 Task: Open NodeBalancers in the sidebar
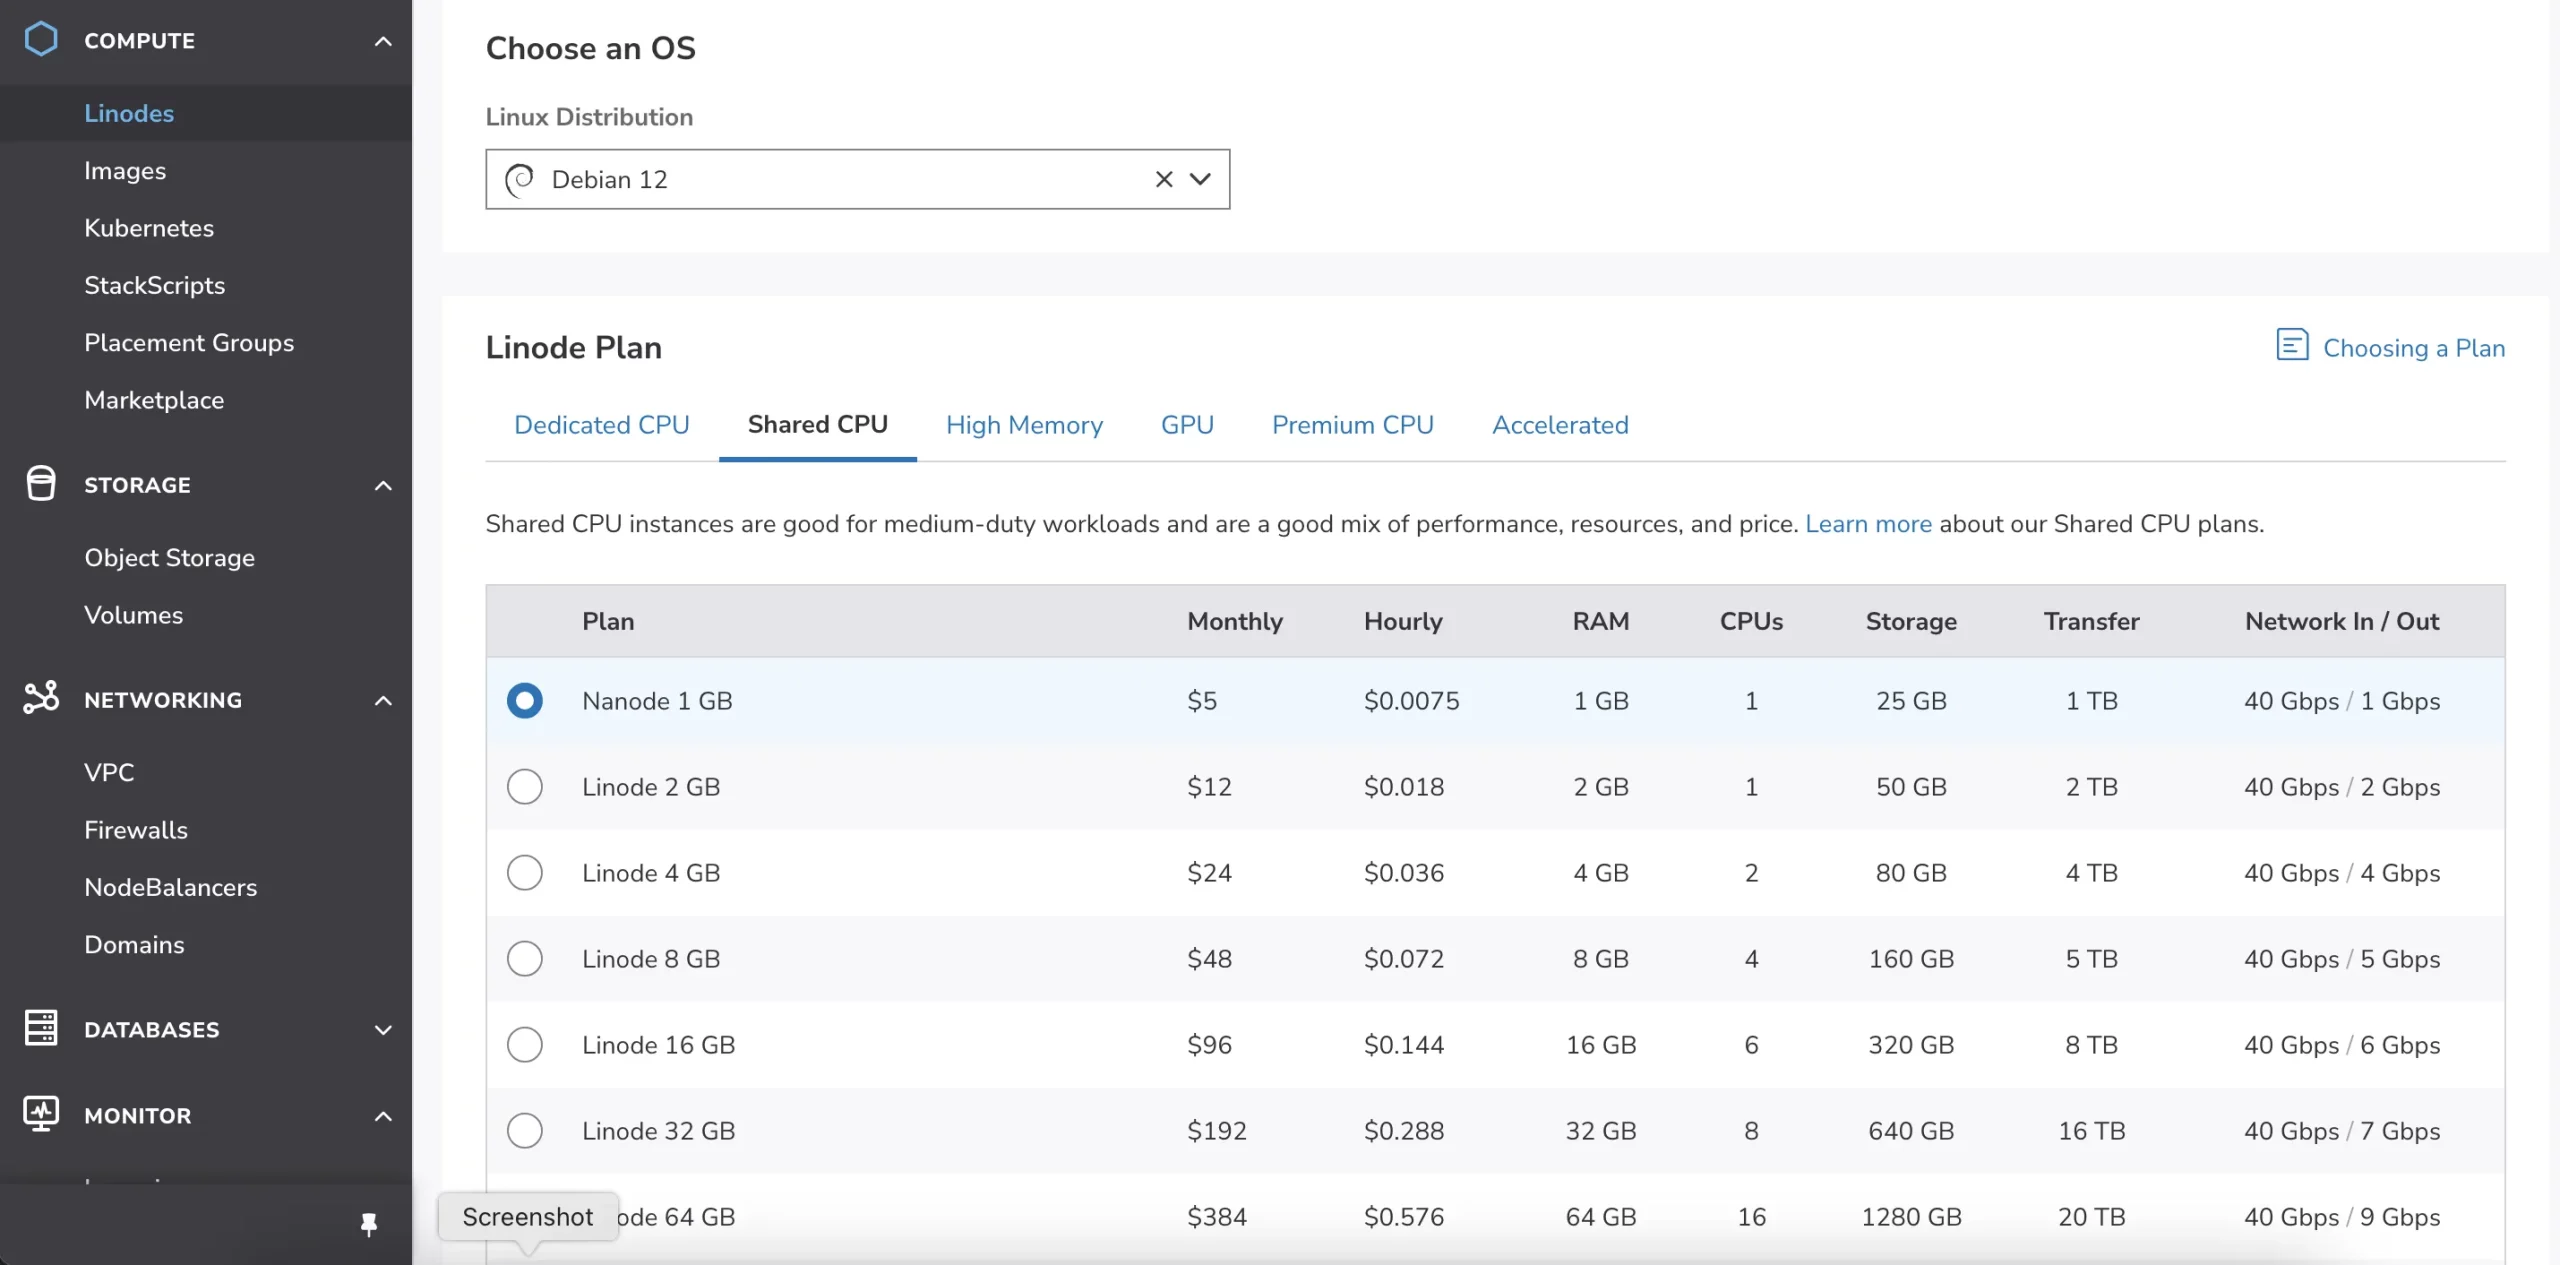point(171,887)
